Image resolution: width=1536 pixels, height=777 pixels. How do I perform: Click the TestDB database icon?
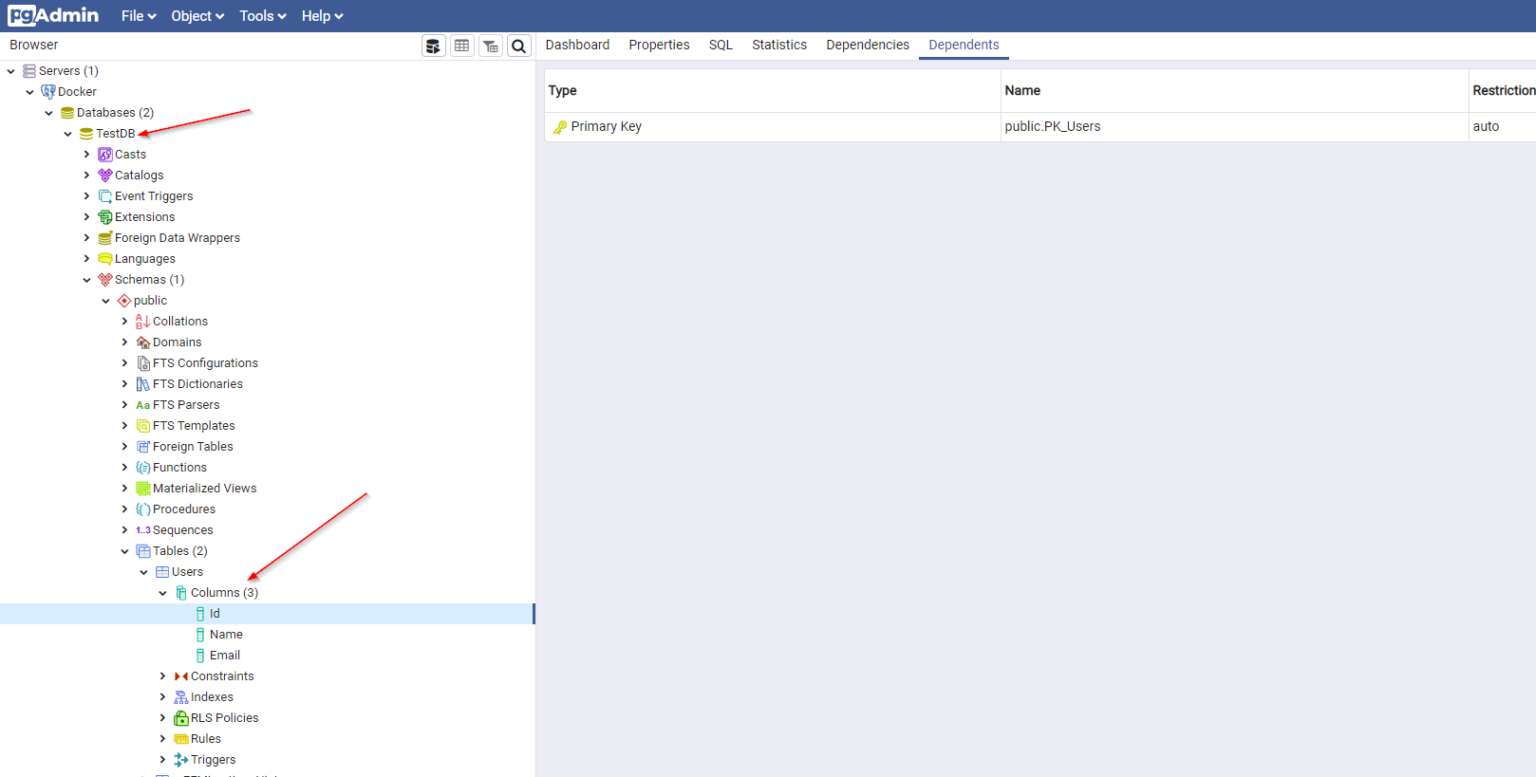[x=86, y=134]
